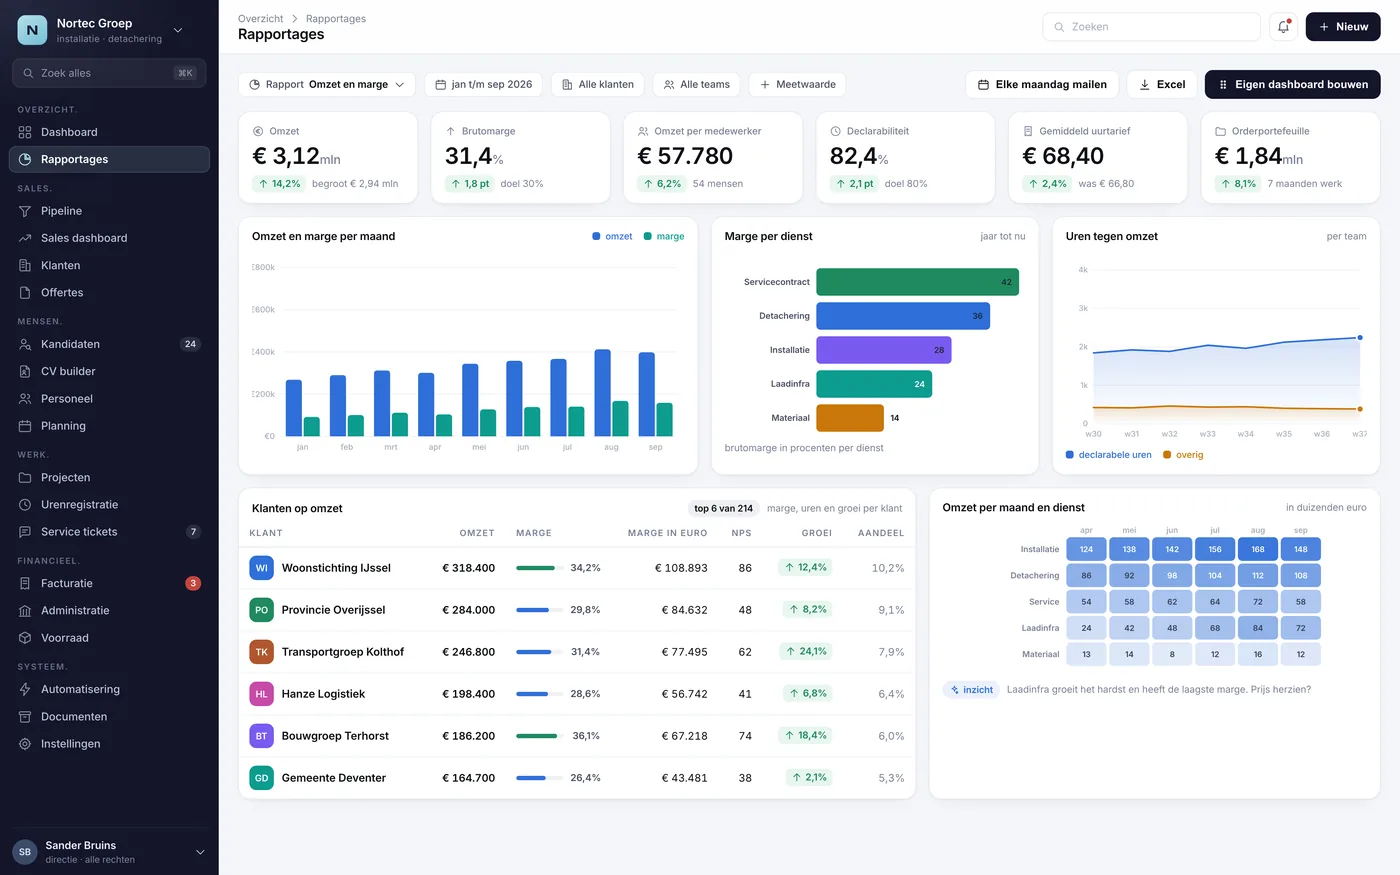Click the Urenregistratie clock icon

pyautogui.click(x=25, y=505)
